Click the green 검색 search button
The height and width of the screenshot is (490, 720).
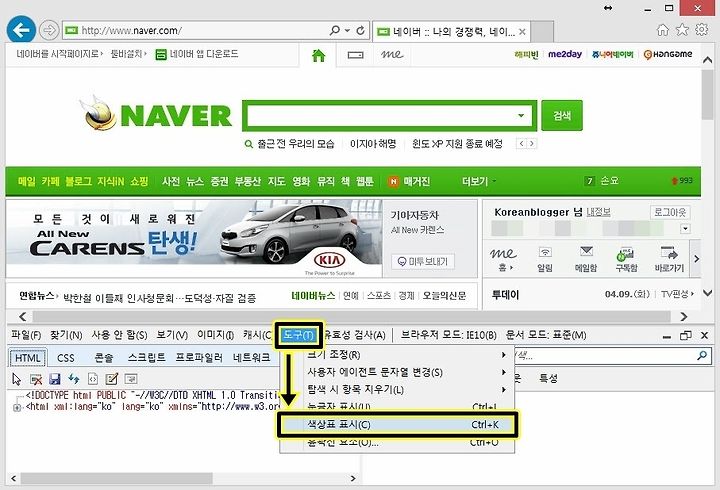coord(562,115)
